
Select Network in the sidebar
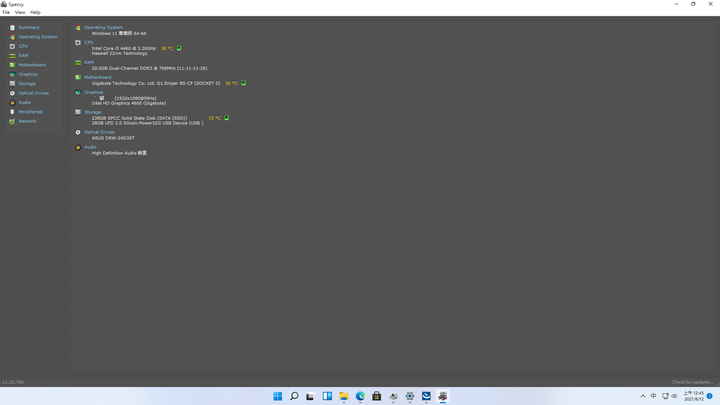tap(27, 121)
